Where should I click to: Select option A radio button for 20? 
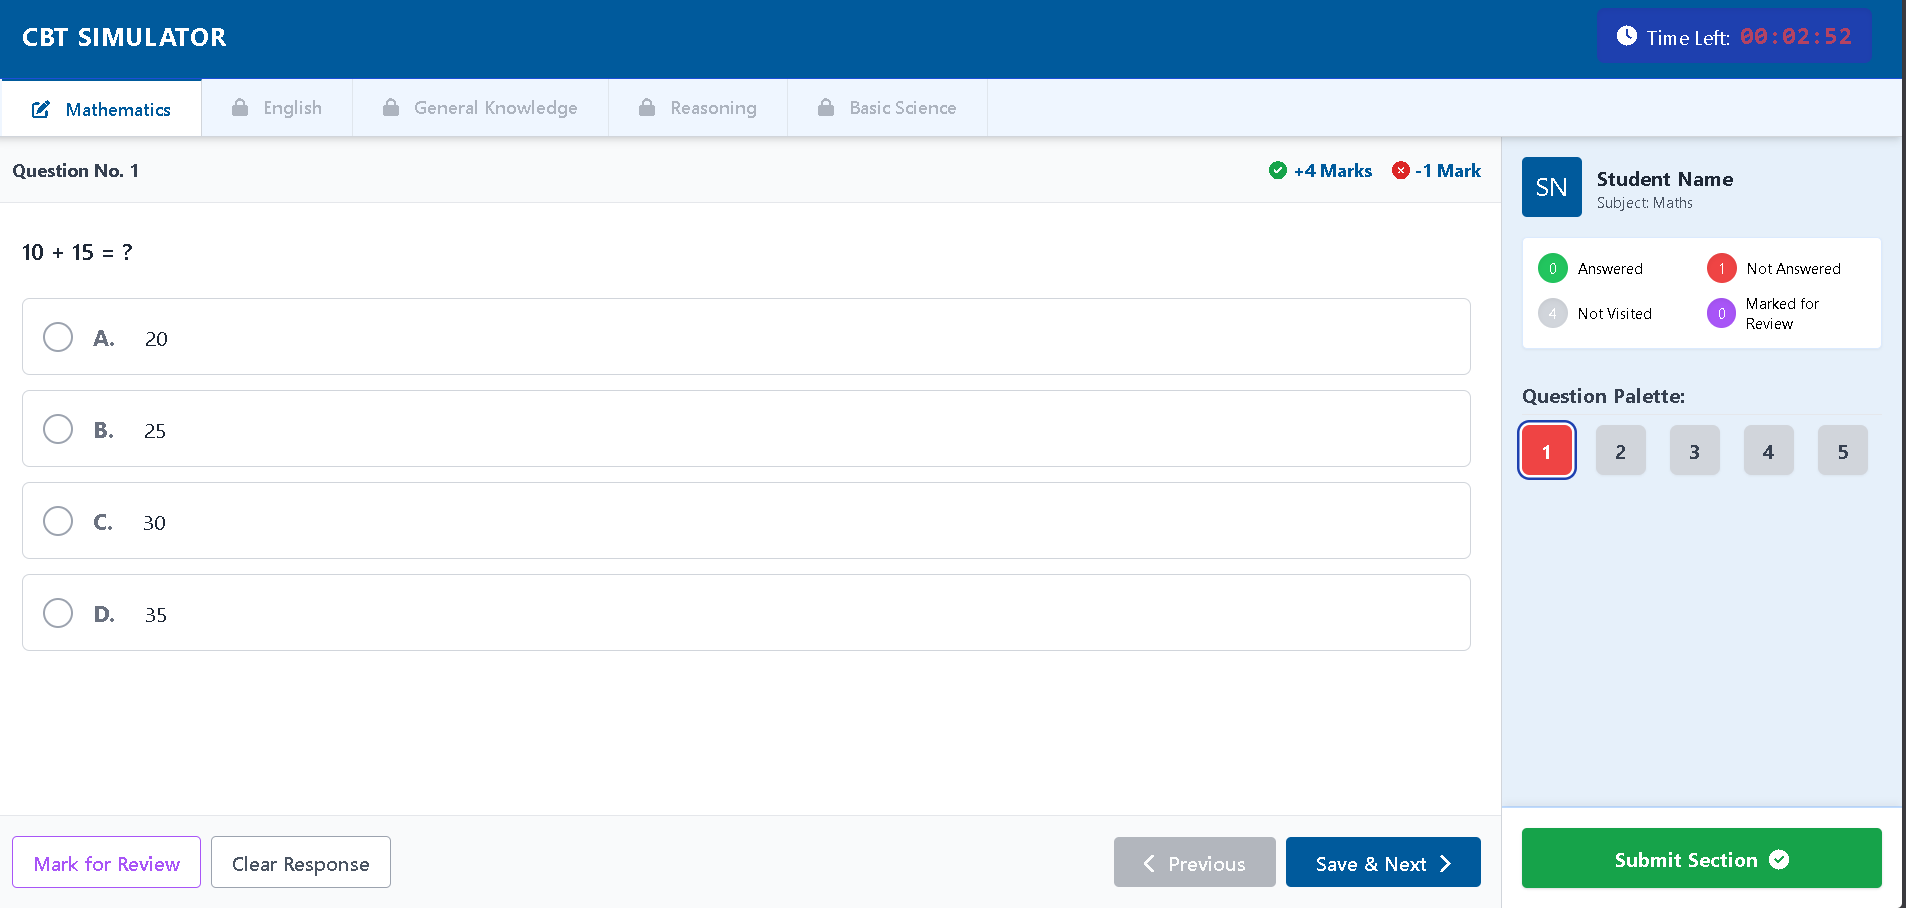pyautogui.click(x=58, y=337)
